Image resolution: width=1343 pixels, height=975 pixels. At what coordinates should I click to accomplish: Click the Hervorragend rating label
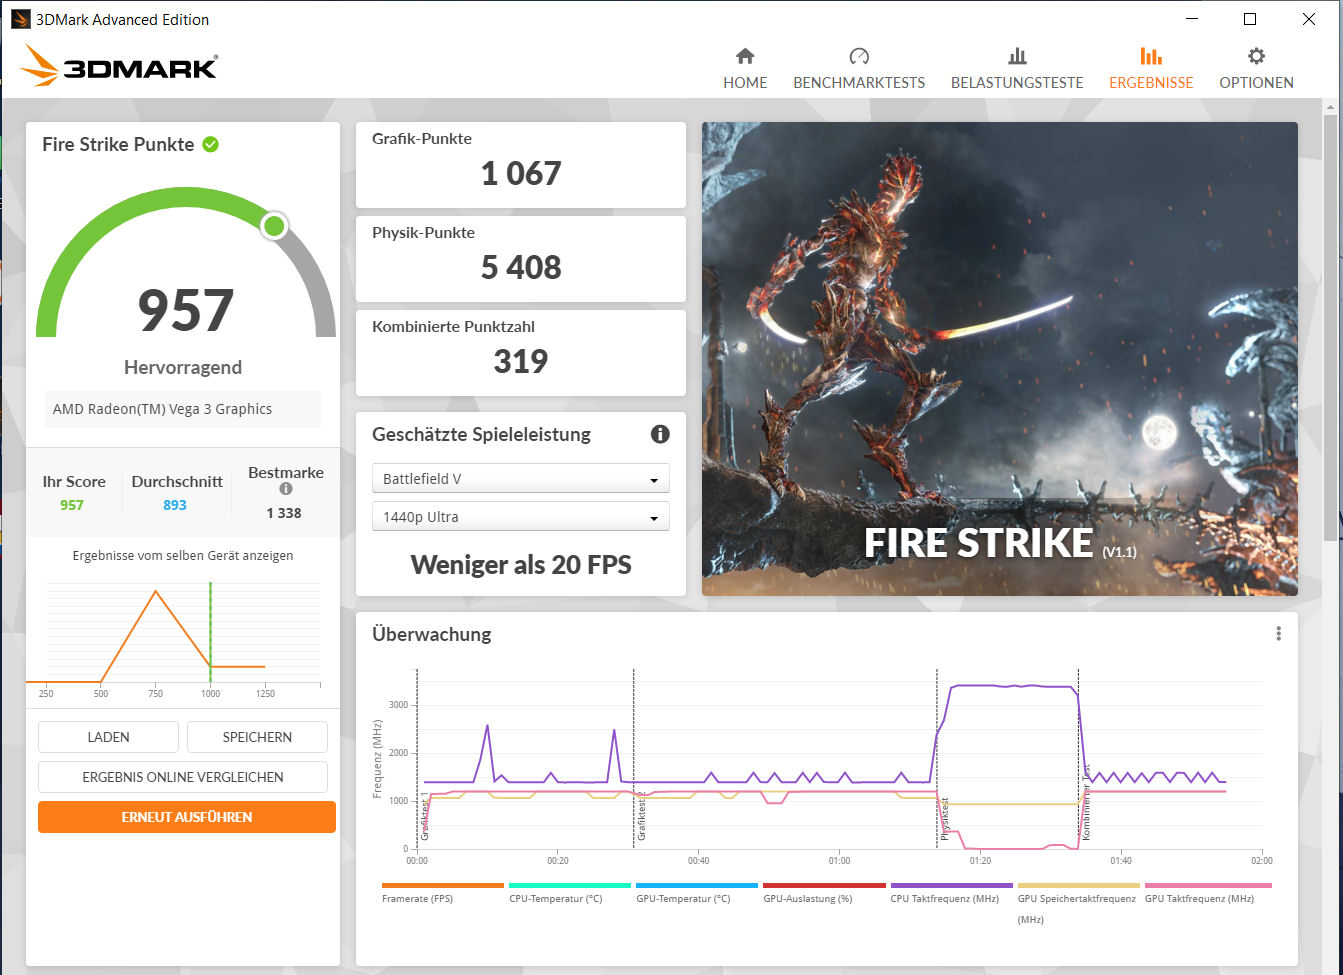coord(183,367)
